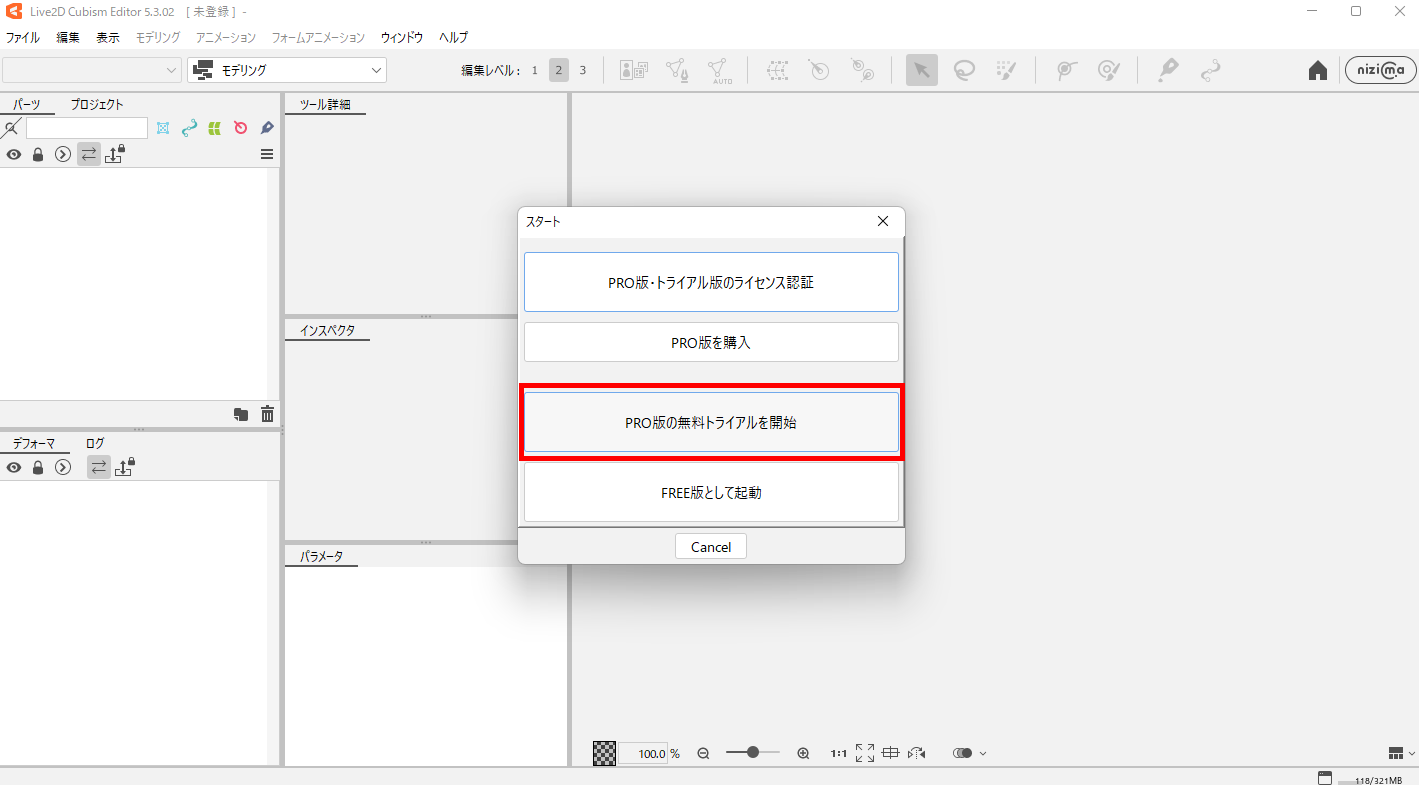Switch to the ログ tab
The height and width of the screenshot is (785, 1419).
(x=95, y=443)
